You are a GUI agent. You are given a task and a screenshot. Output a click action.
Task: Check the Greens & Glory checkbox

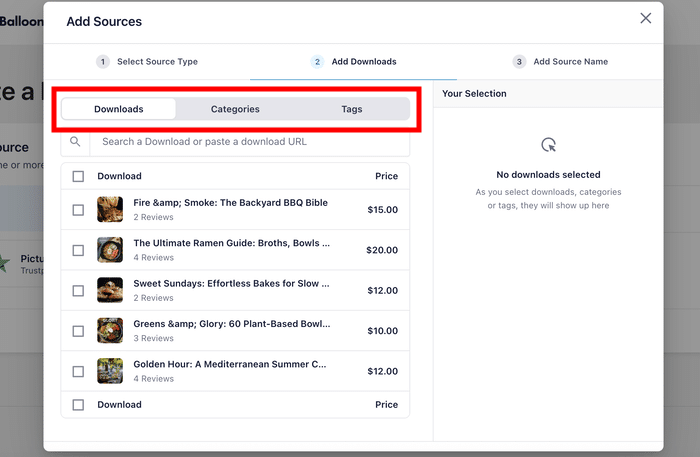point(78,331)
